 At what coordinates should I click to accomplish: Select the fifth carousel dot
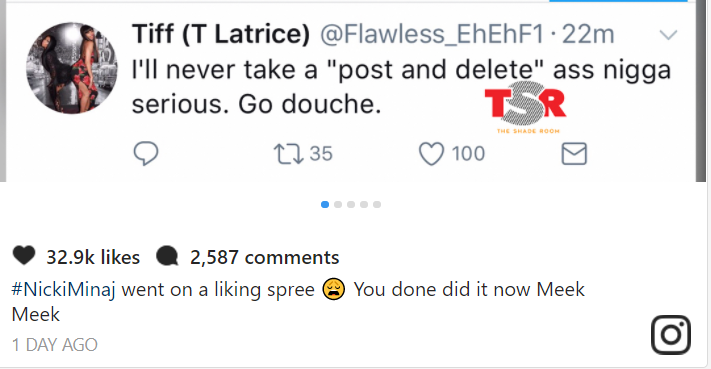(377, 204)
